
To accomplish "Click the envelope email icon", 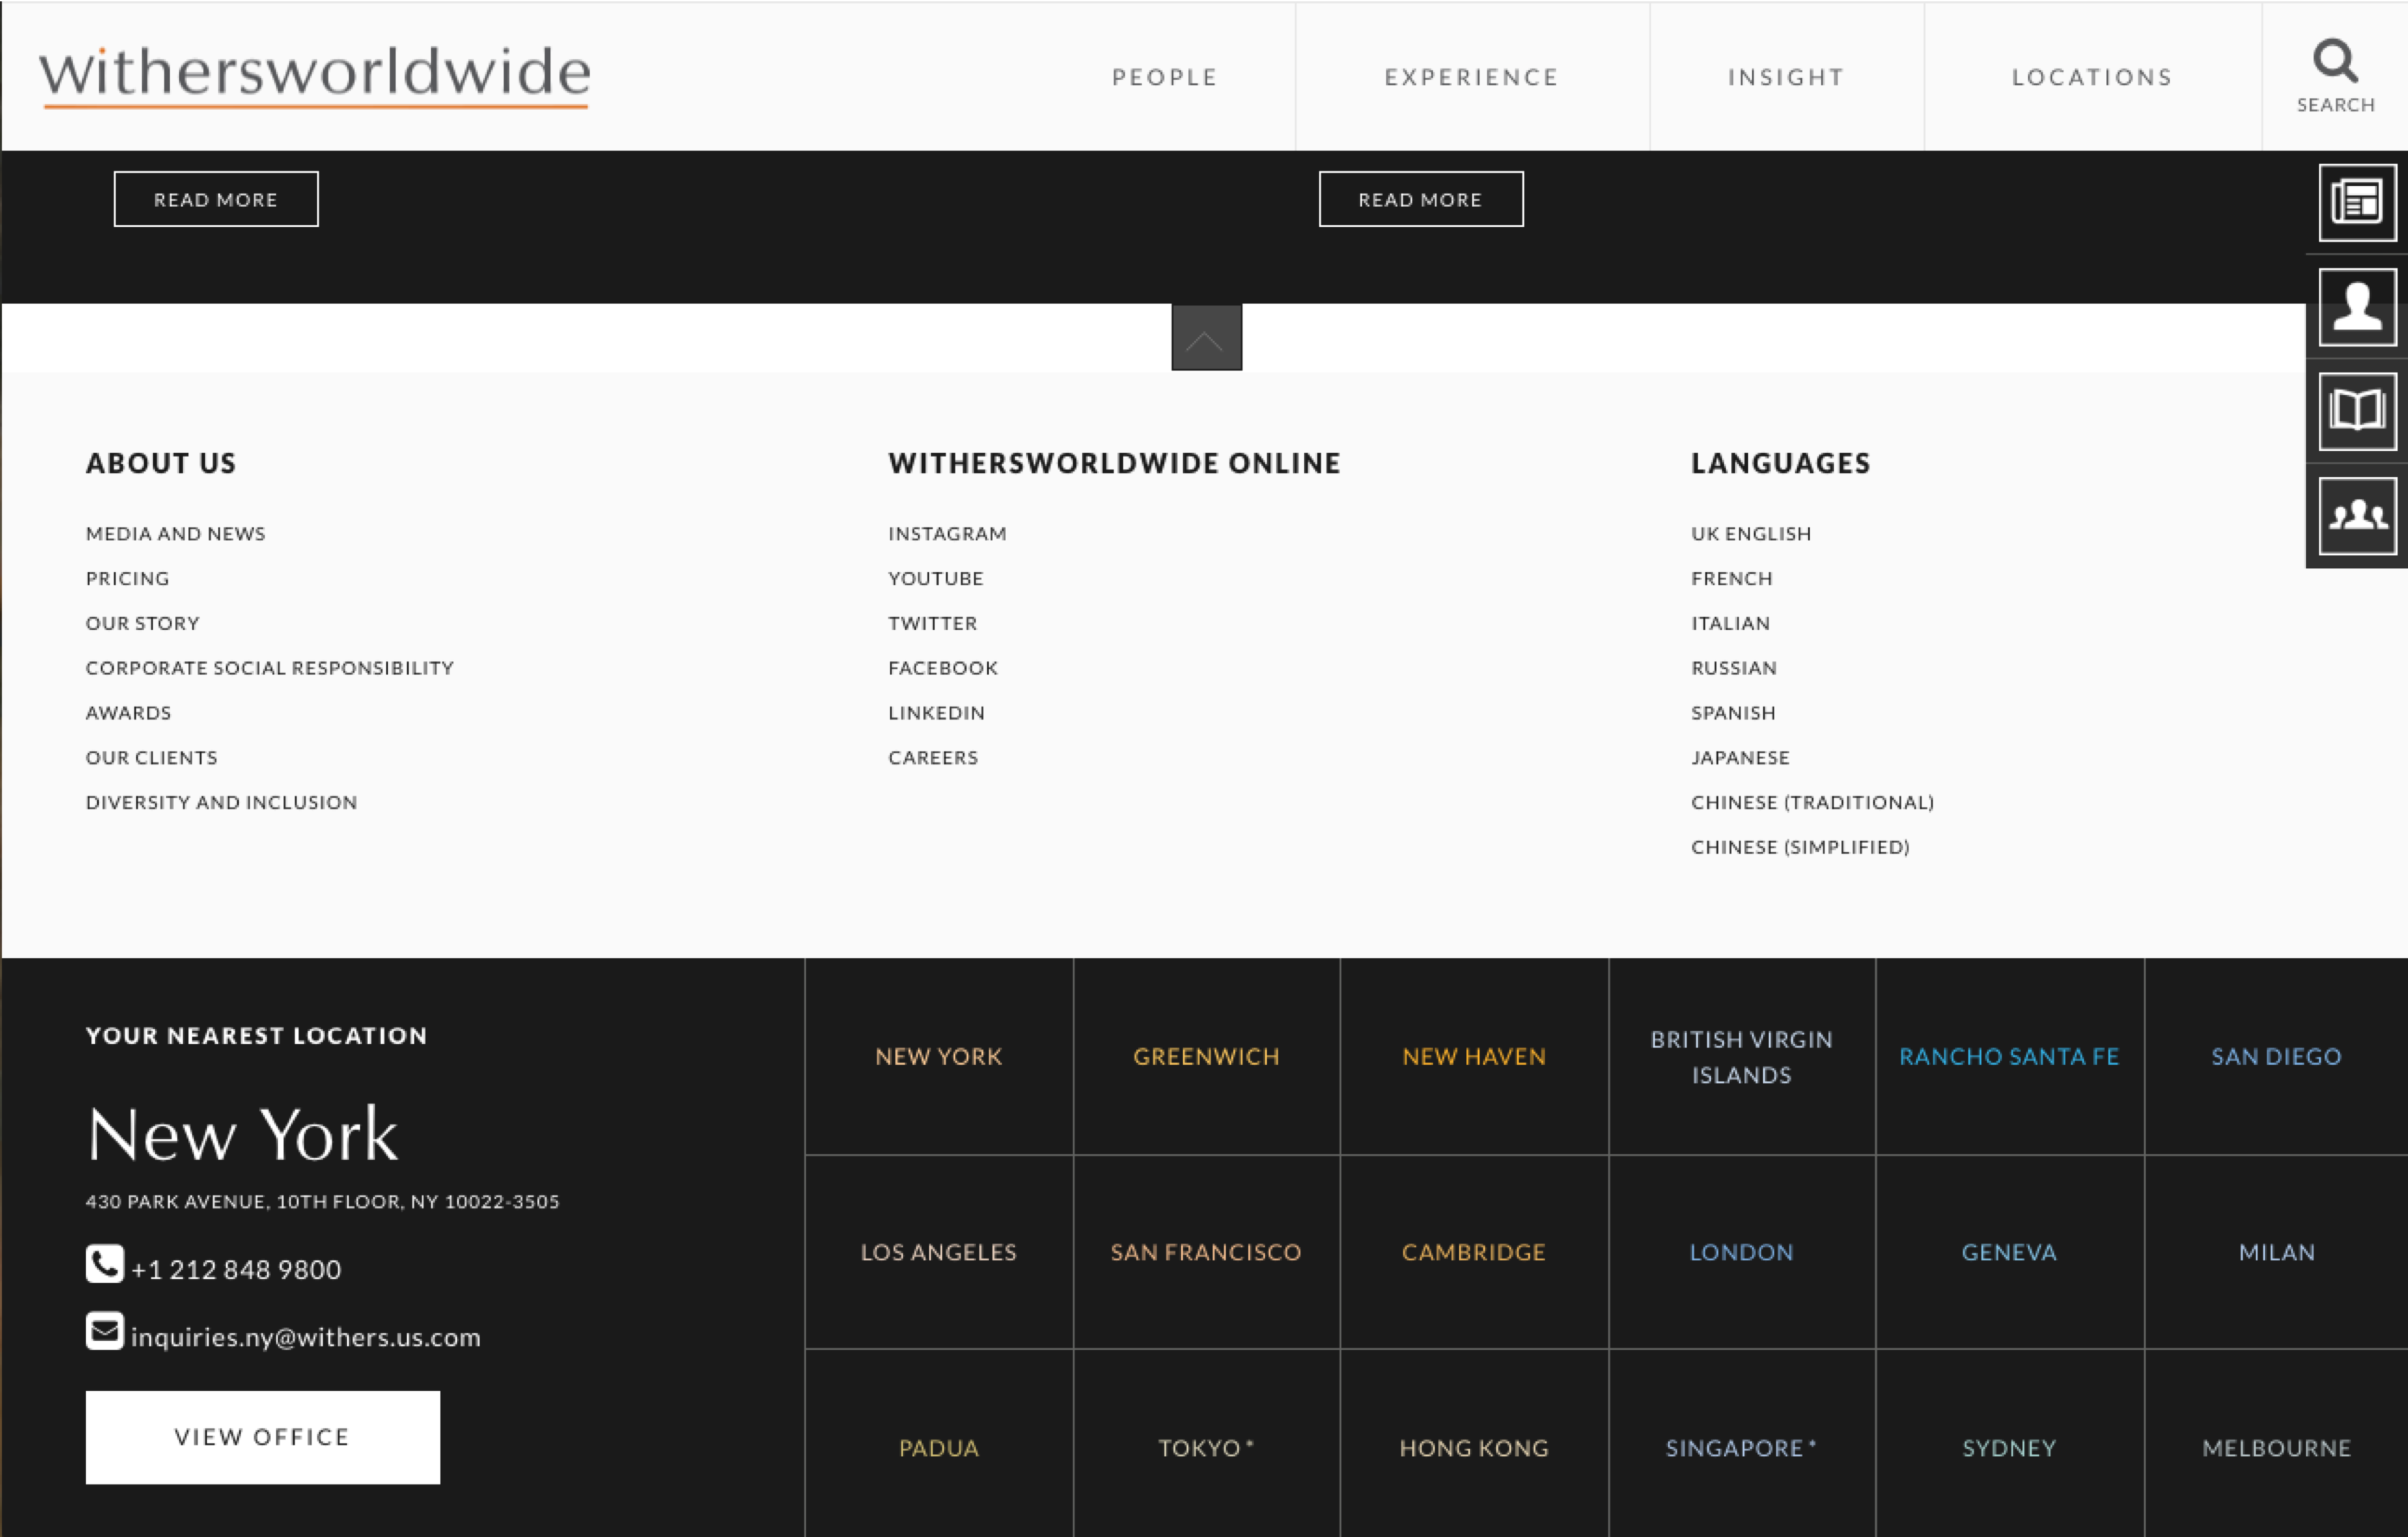I will click(x=104, y=1331).
